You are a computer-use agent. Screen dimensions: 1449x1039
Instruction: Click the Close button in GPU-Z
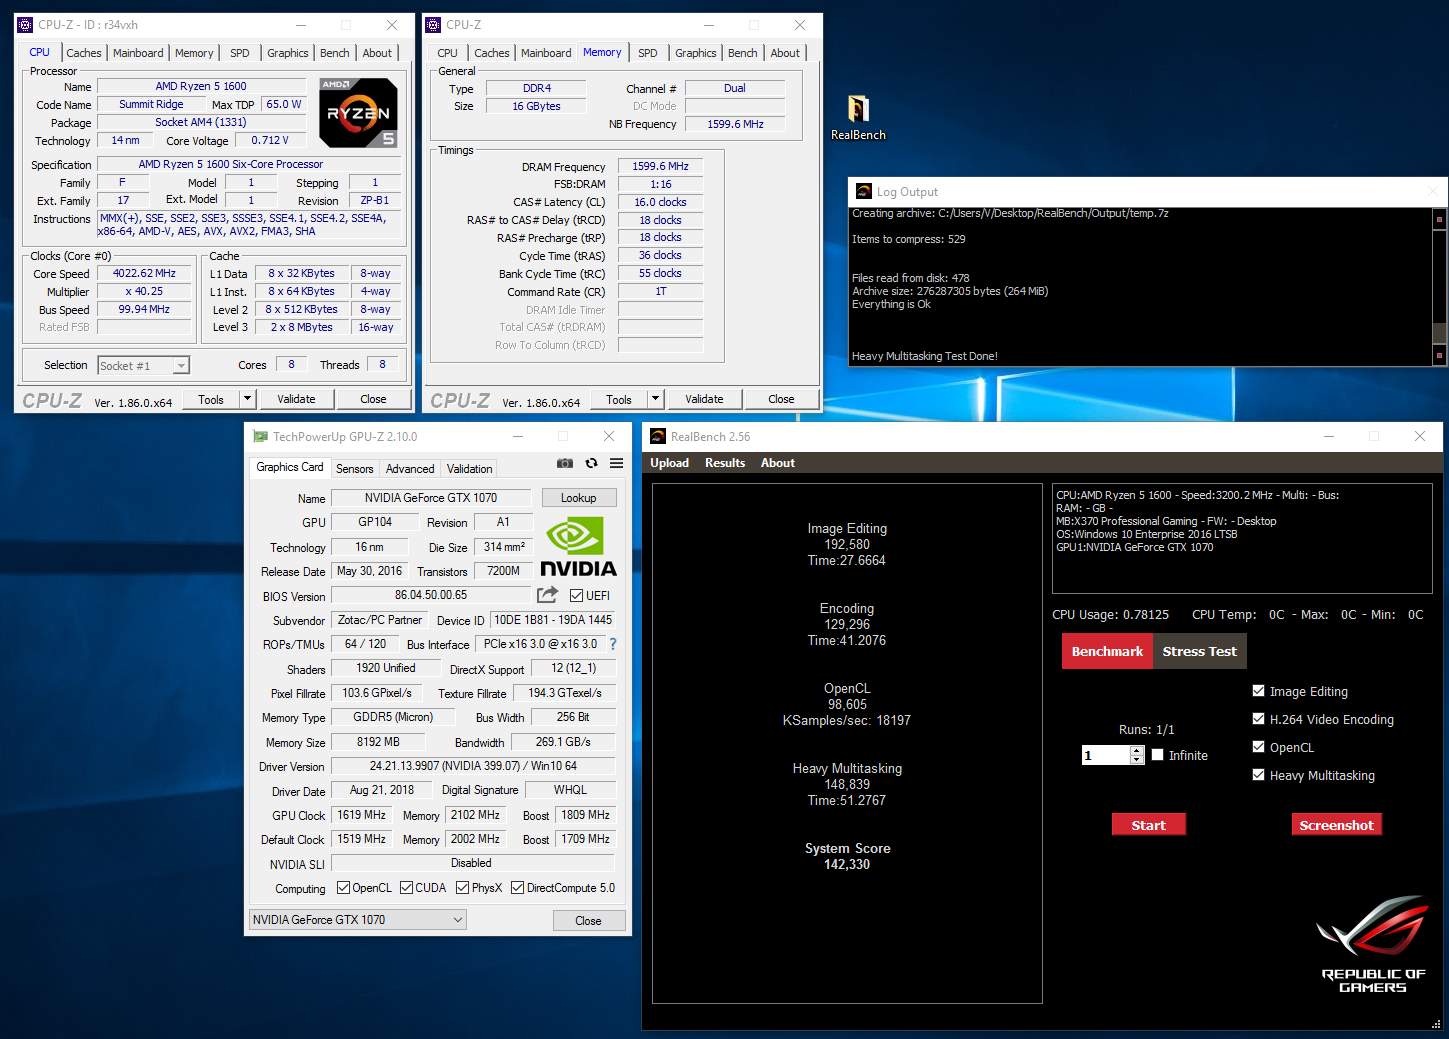pyautogui.click(x=588, y=921)
